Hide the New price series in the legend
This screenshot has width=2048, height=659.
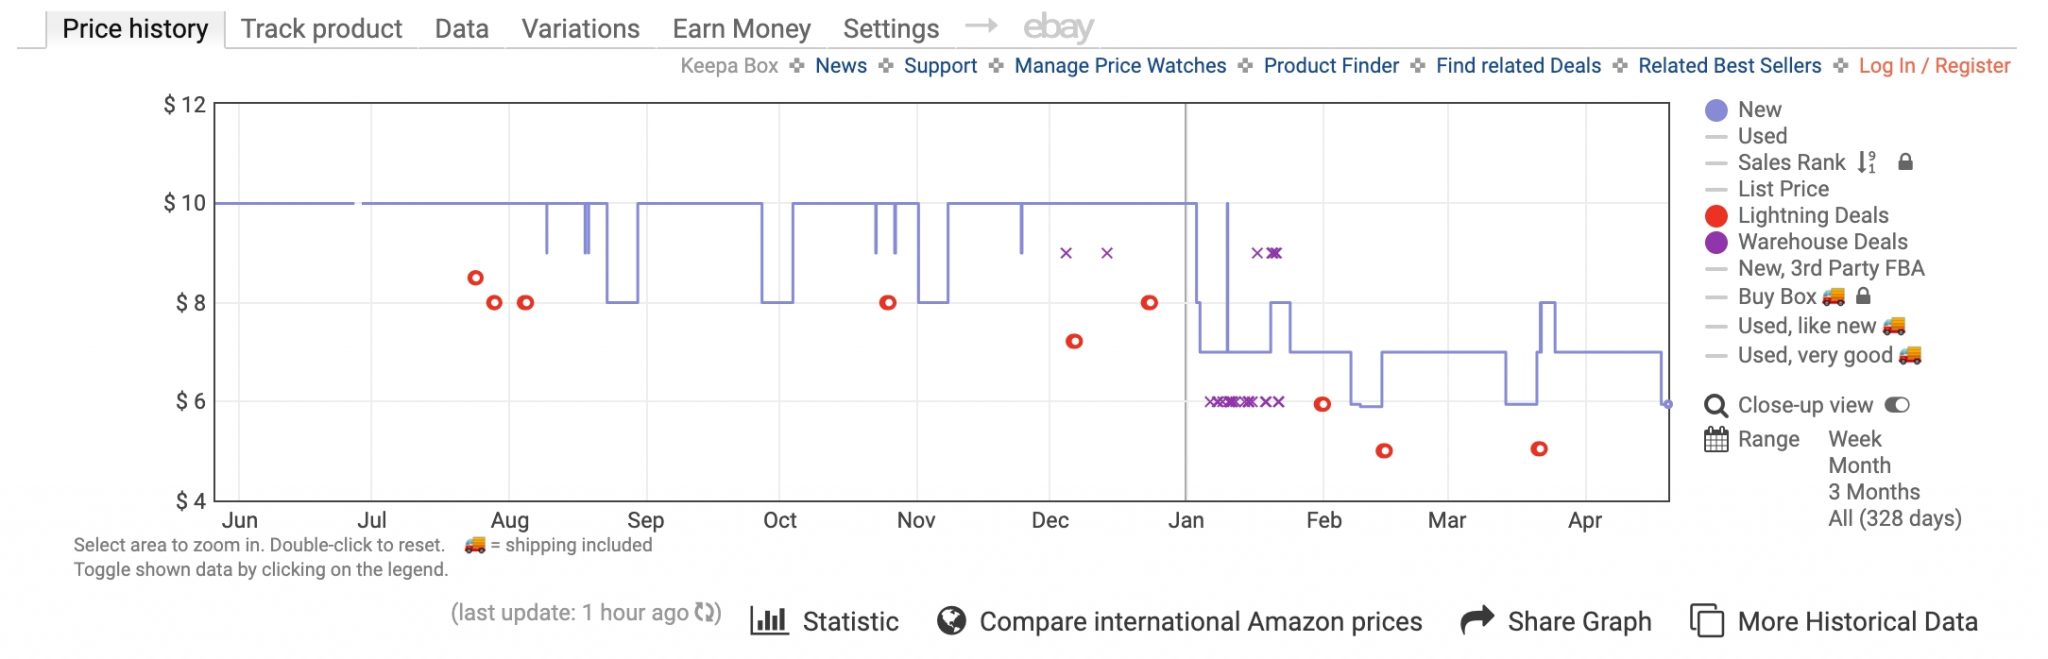[x=1758, y=109]
